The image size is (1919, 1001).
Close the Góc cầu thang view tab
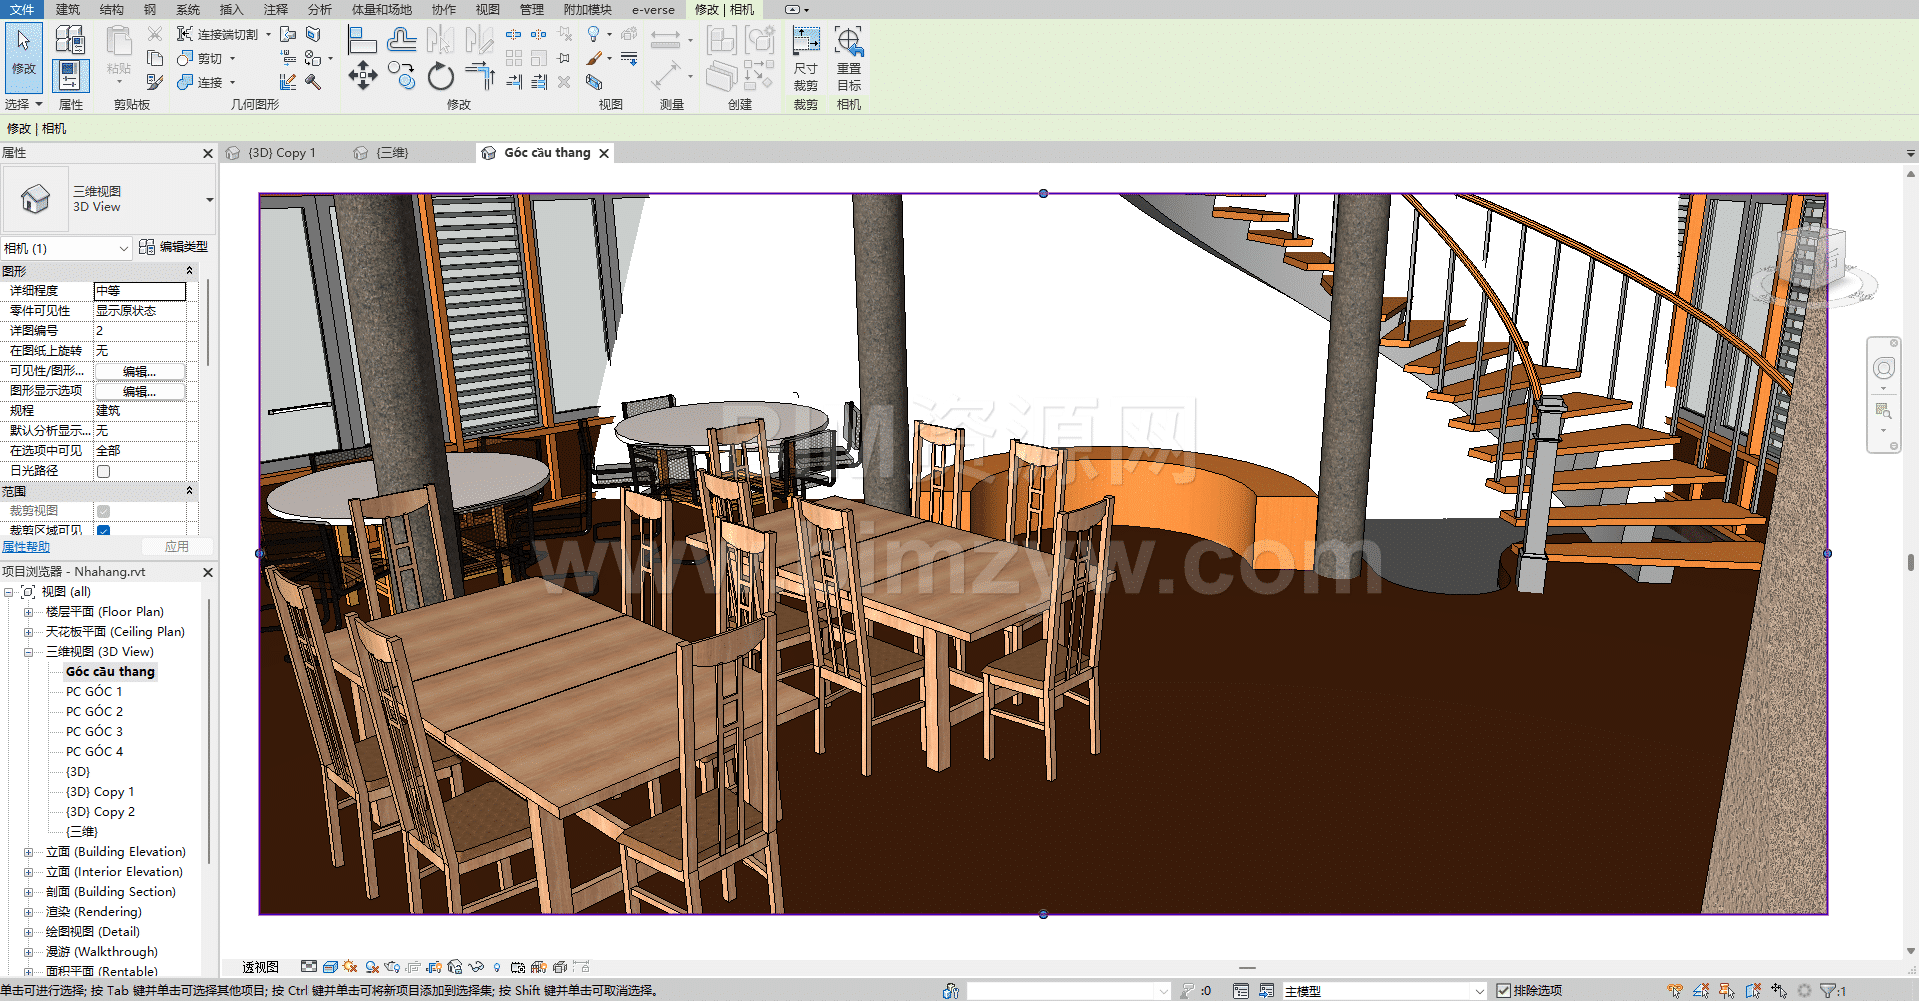click(x=604, y=153)
